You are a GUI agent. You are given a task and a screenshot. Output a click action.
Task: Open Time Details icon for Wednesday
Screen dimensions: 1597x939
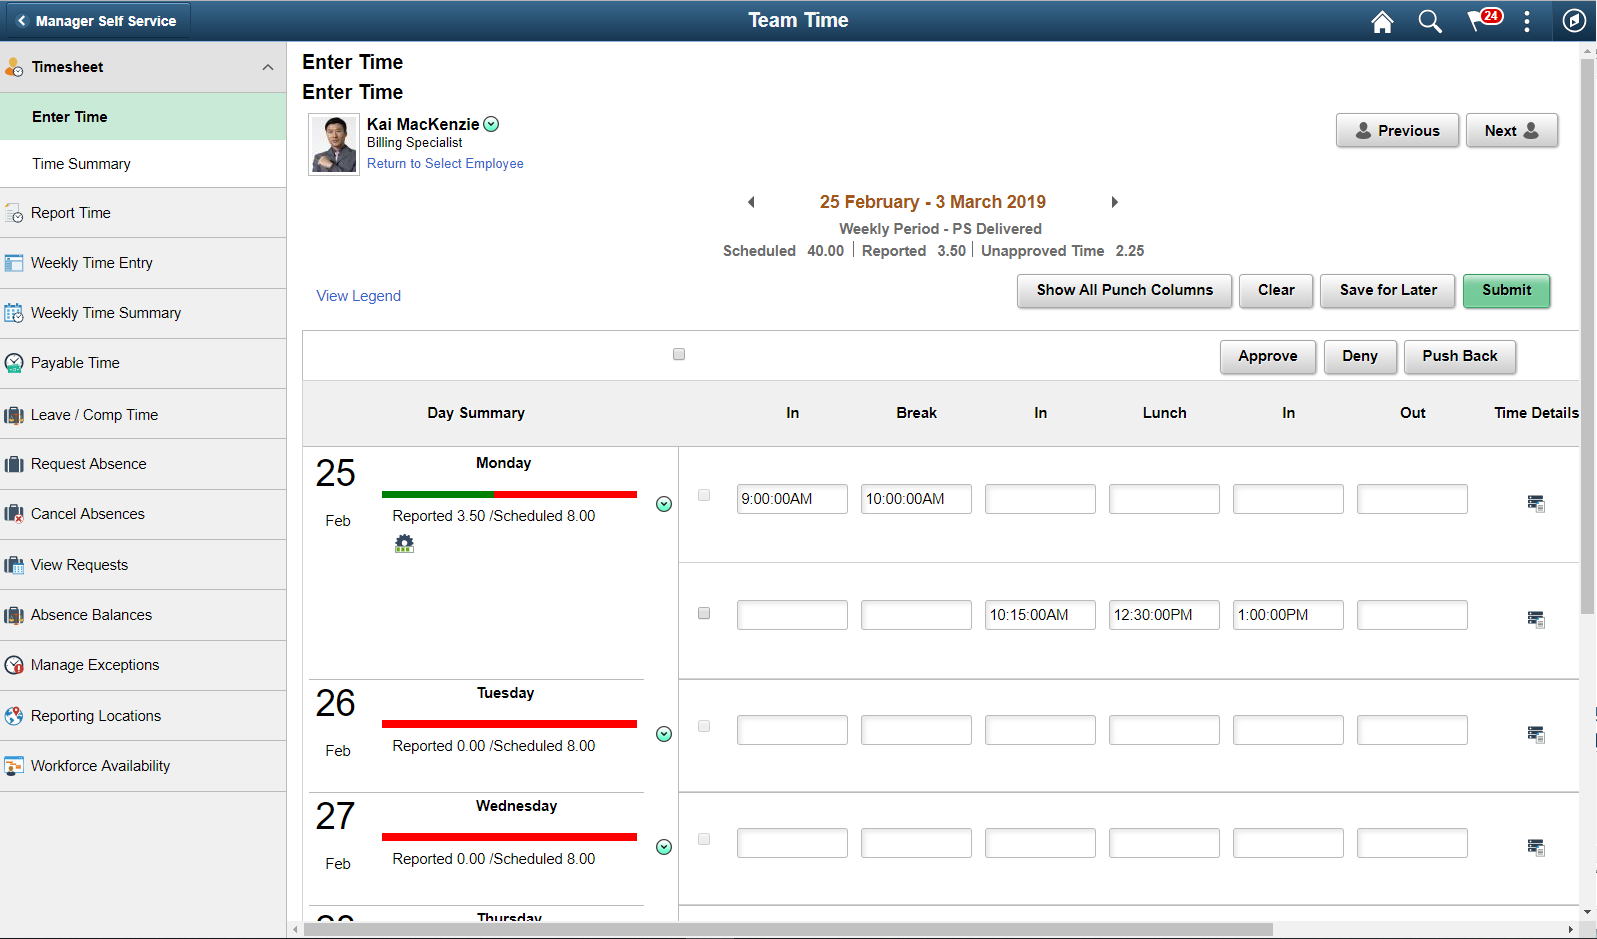coord(1536,847)
